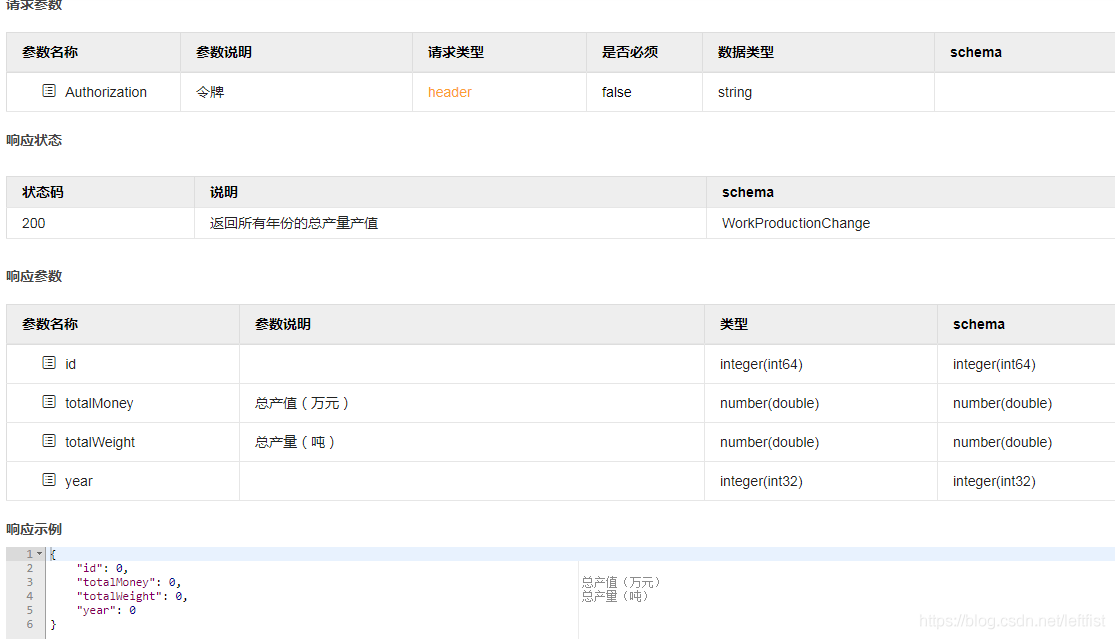
Task: Click the 总产值（万元）description cell
Action: point(302,403)
